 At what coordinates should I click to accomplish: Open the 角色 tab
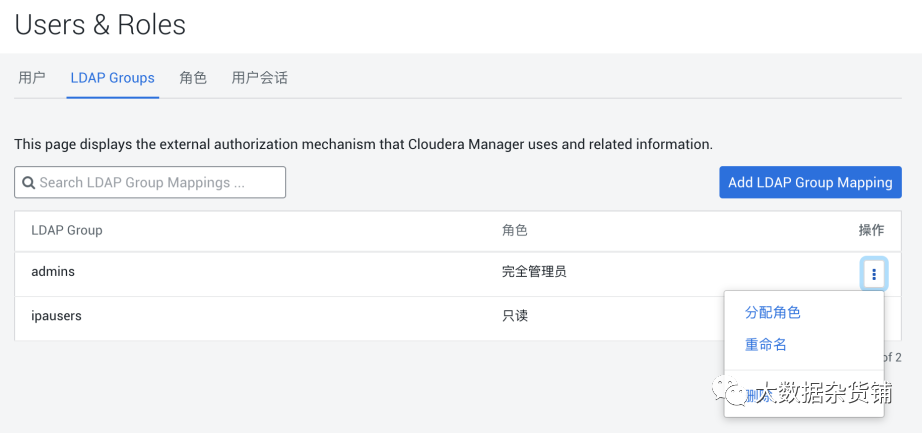(x=193, y=77)
